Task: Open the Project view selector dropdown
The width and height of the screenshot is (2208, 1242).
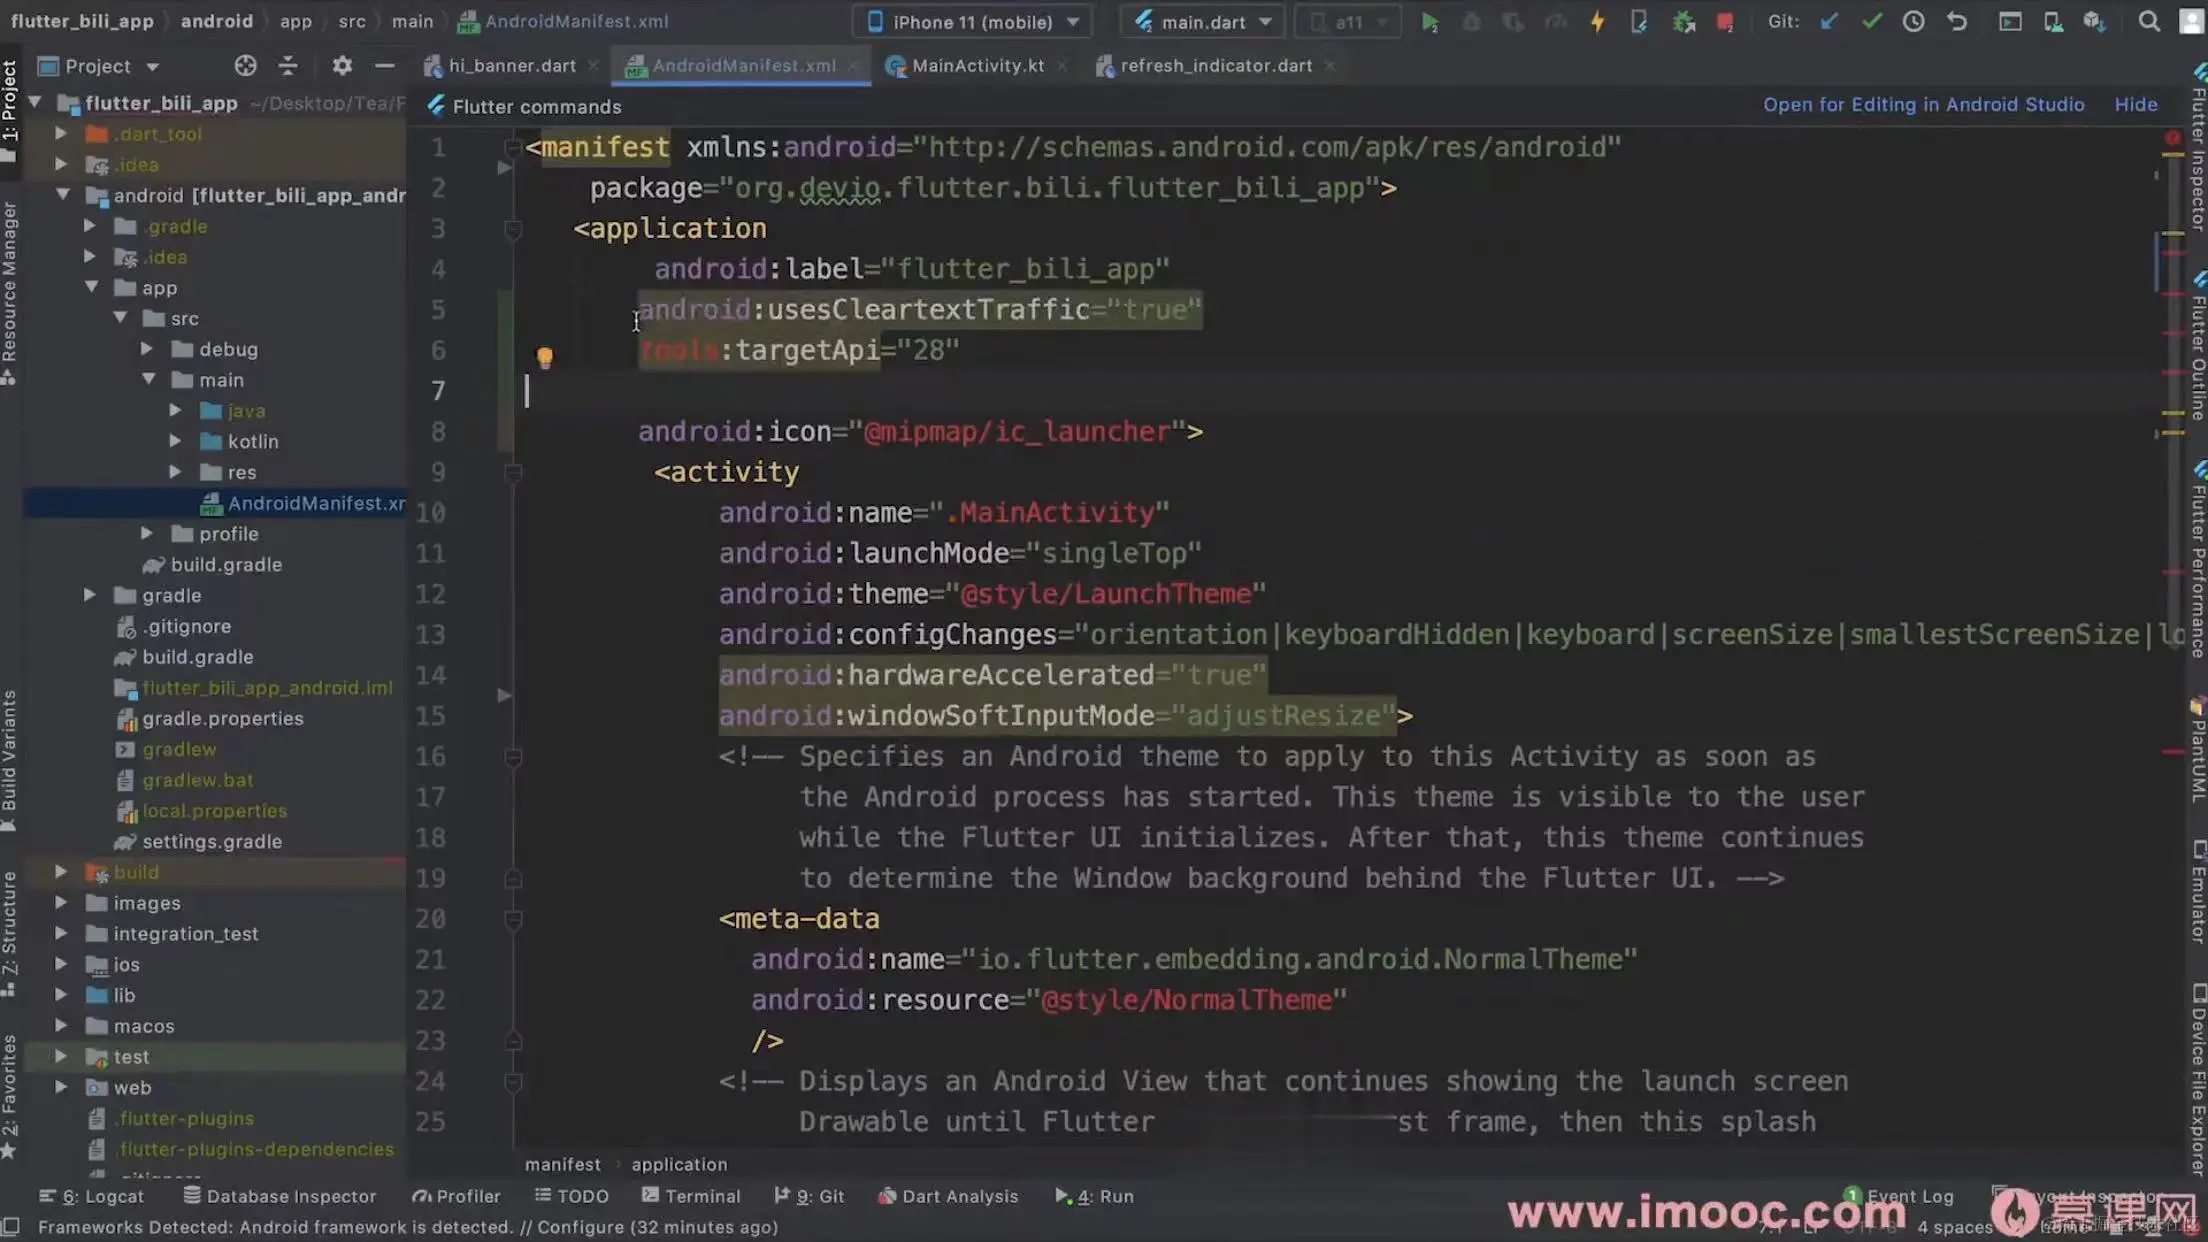Action: click(98, 66)
